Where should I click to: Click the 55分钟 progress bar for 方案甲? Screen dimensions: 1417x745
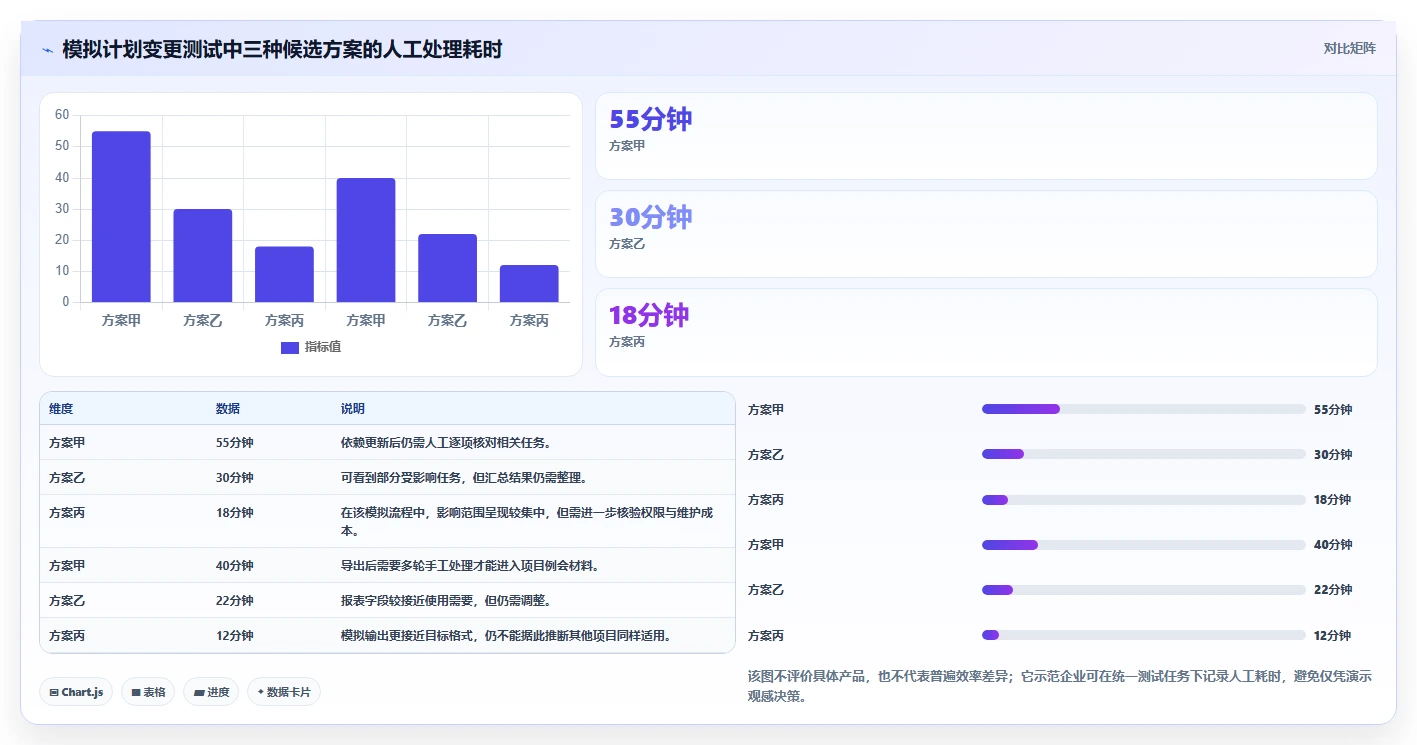tap(1144, 409)
